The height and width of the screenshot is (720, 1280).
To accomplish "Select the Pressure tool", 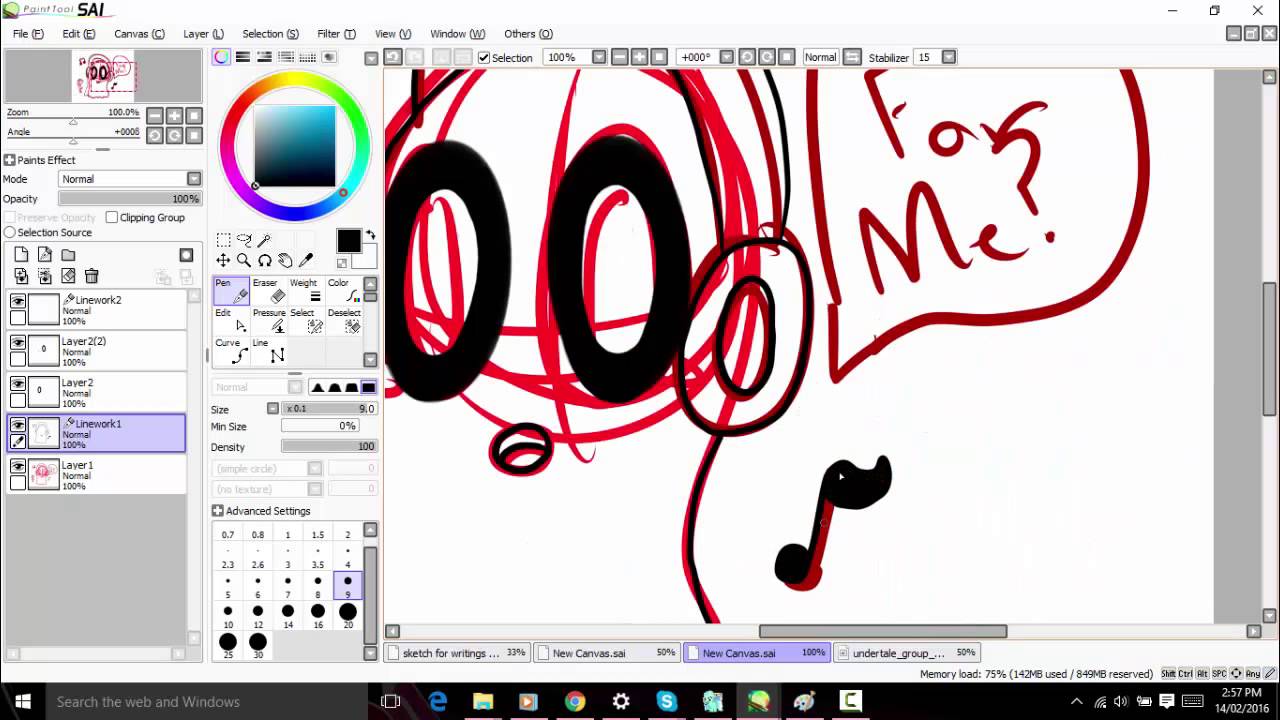I will click(269, 321).
